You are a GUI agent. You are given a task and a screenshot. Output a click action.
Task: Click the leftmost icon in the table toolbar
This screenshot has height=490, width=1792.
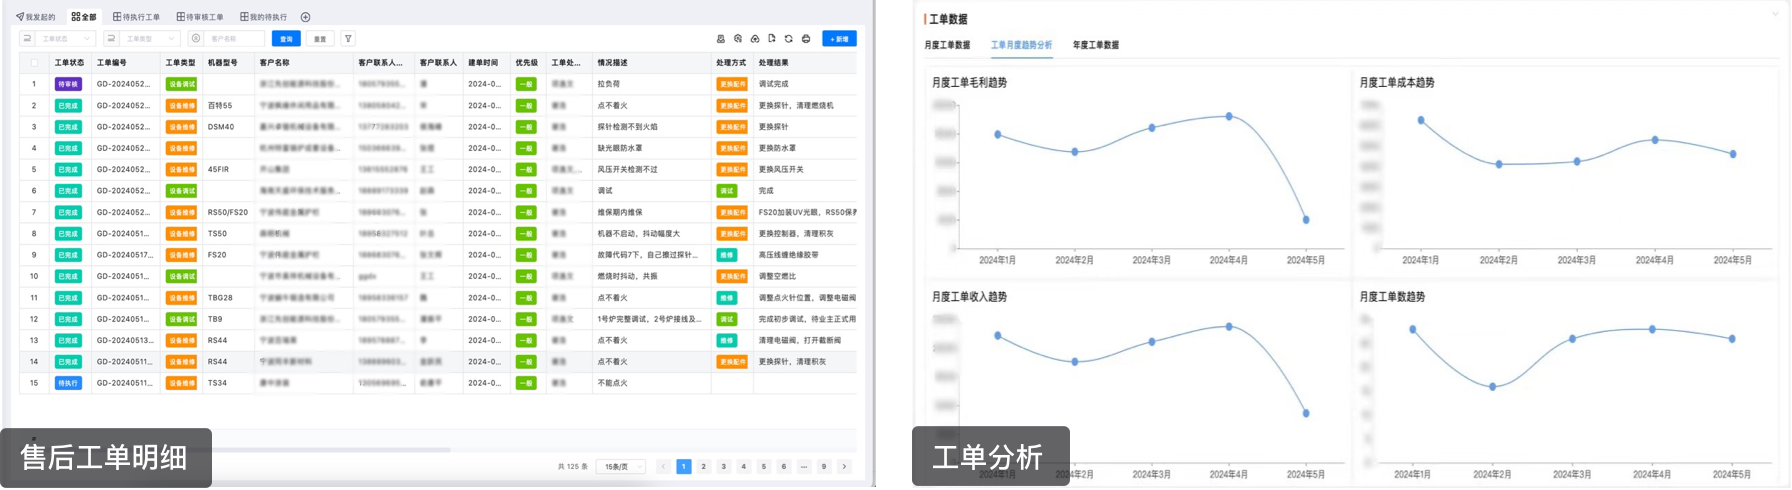point(721,39)
